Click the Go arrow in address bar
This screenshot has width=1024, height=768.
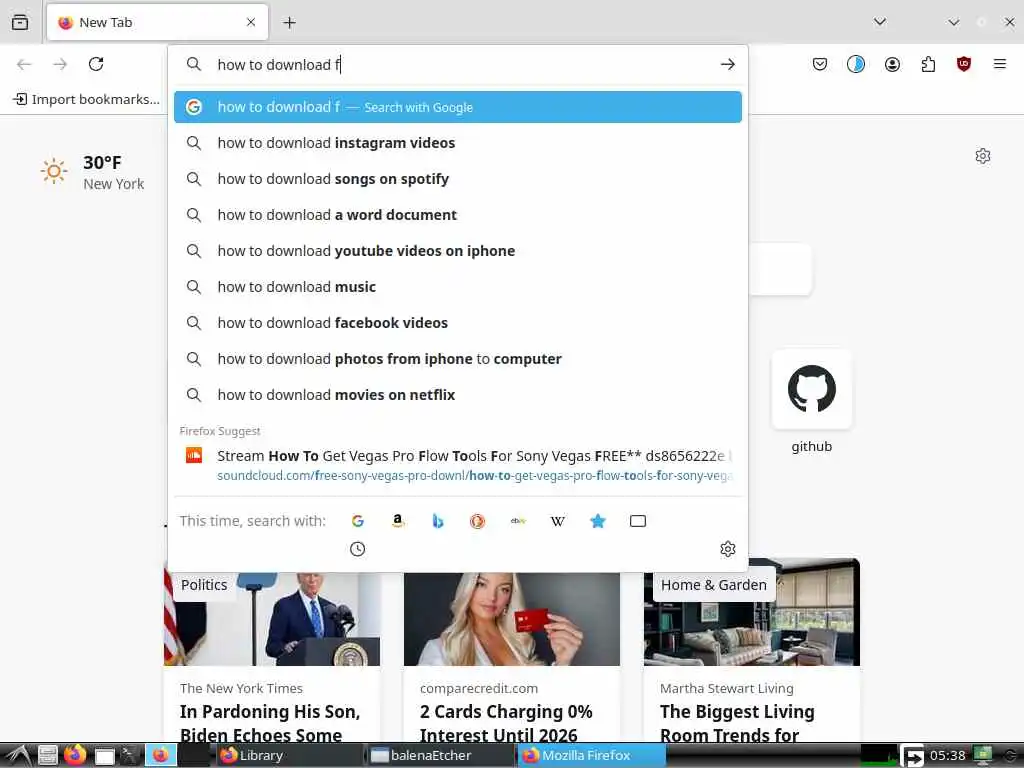728,64
